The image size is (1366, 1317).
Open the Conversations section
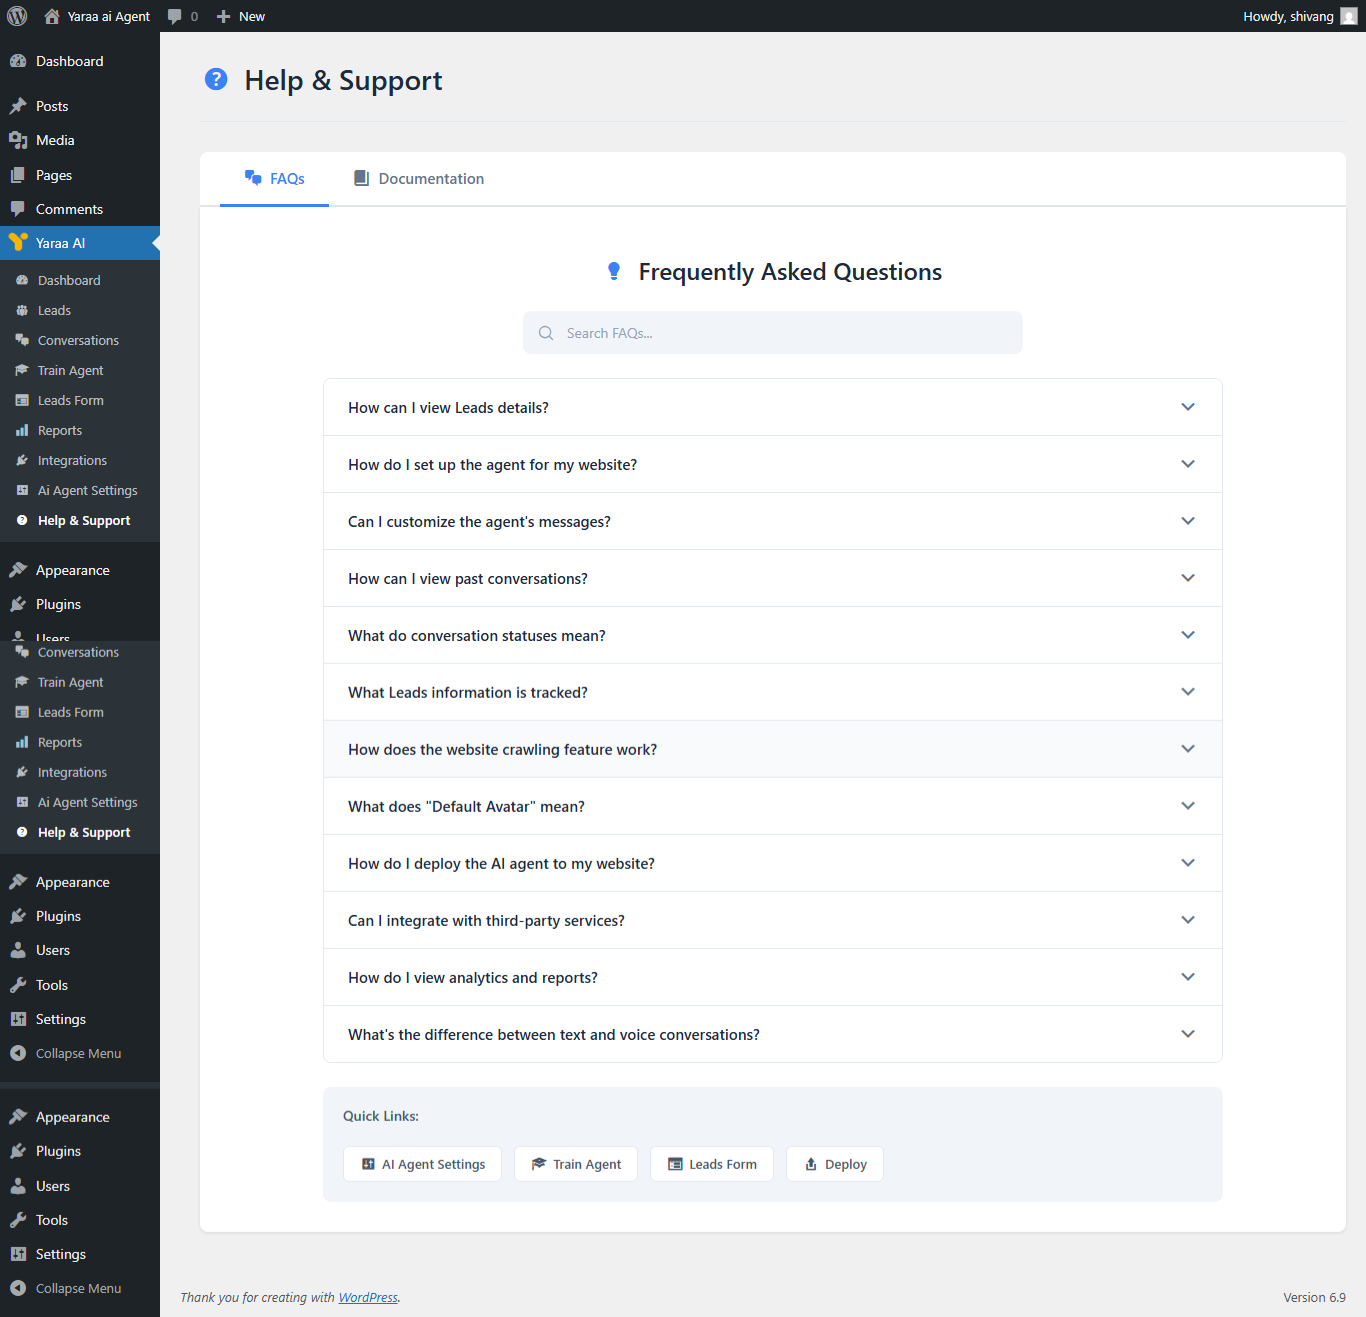tap(77, 340)
